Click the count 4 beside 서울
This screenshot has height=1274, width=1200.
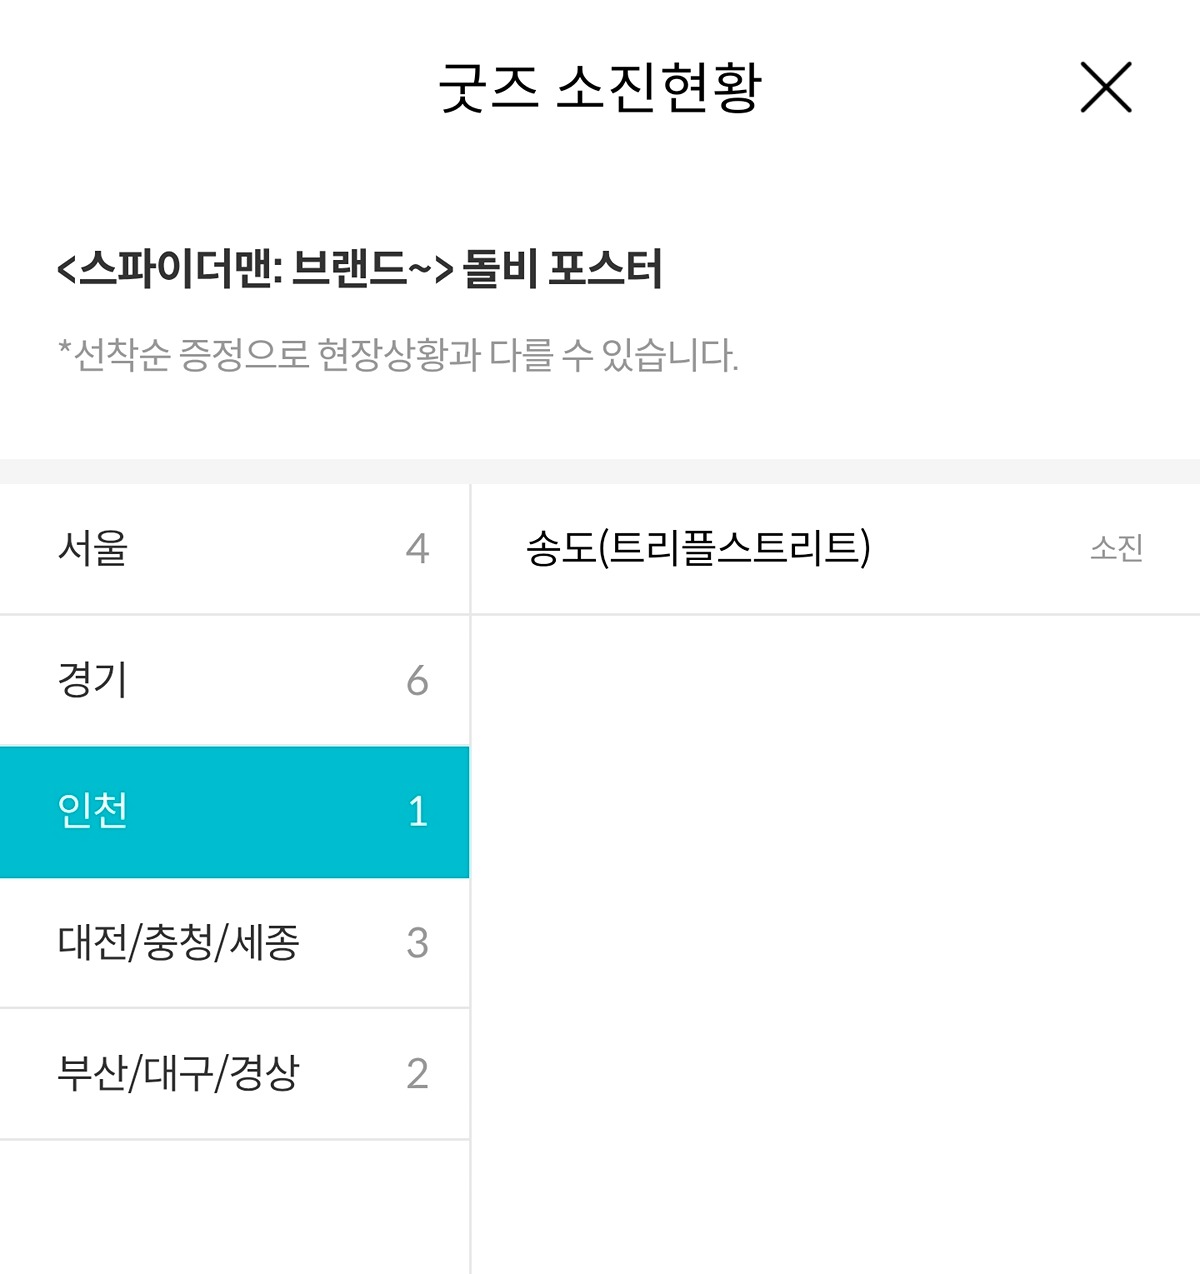pos(417,549)
